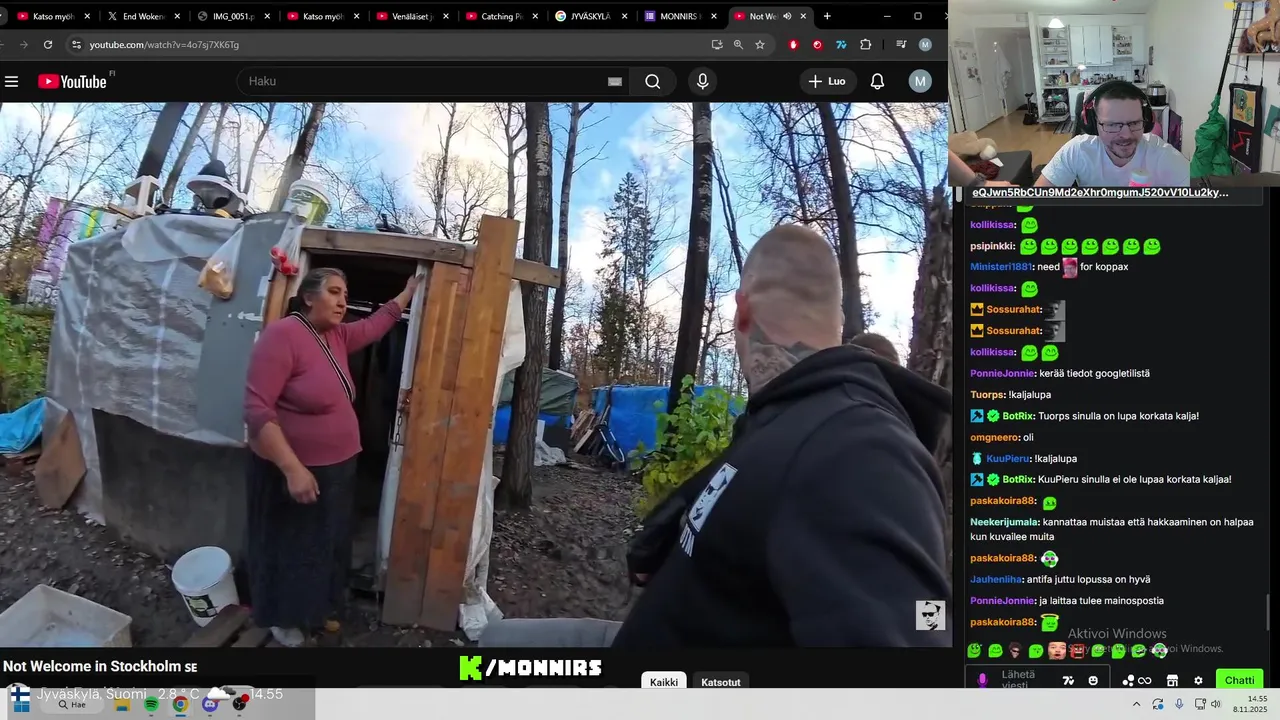The width and height of the screenshot is (1280, 720).
Task: Open Neekerijumala's chat username
Action: click(x=1004, y=522)
